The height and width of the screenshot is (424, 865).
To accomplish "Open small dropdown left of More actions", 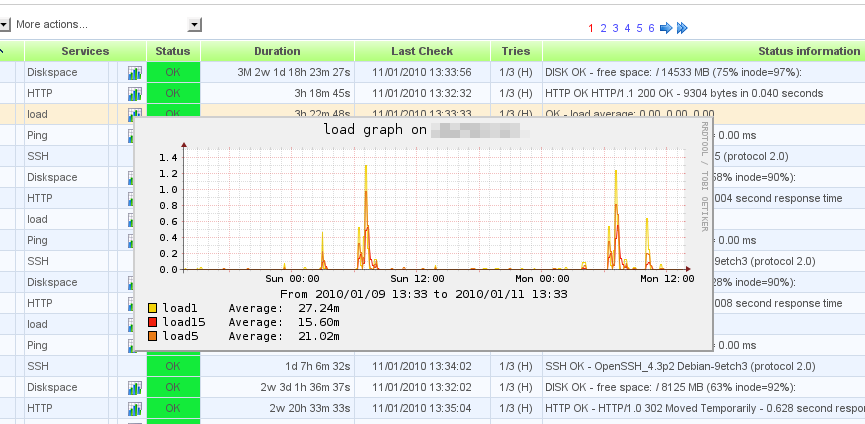I will click(x=4, y=24).
